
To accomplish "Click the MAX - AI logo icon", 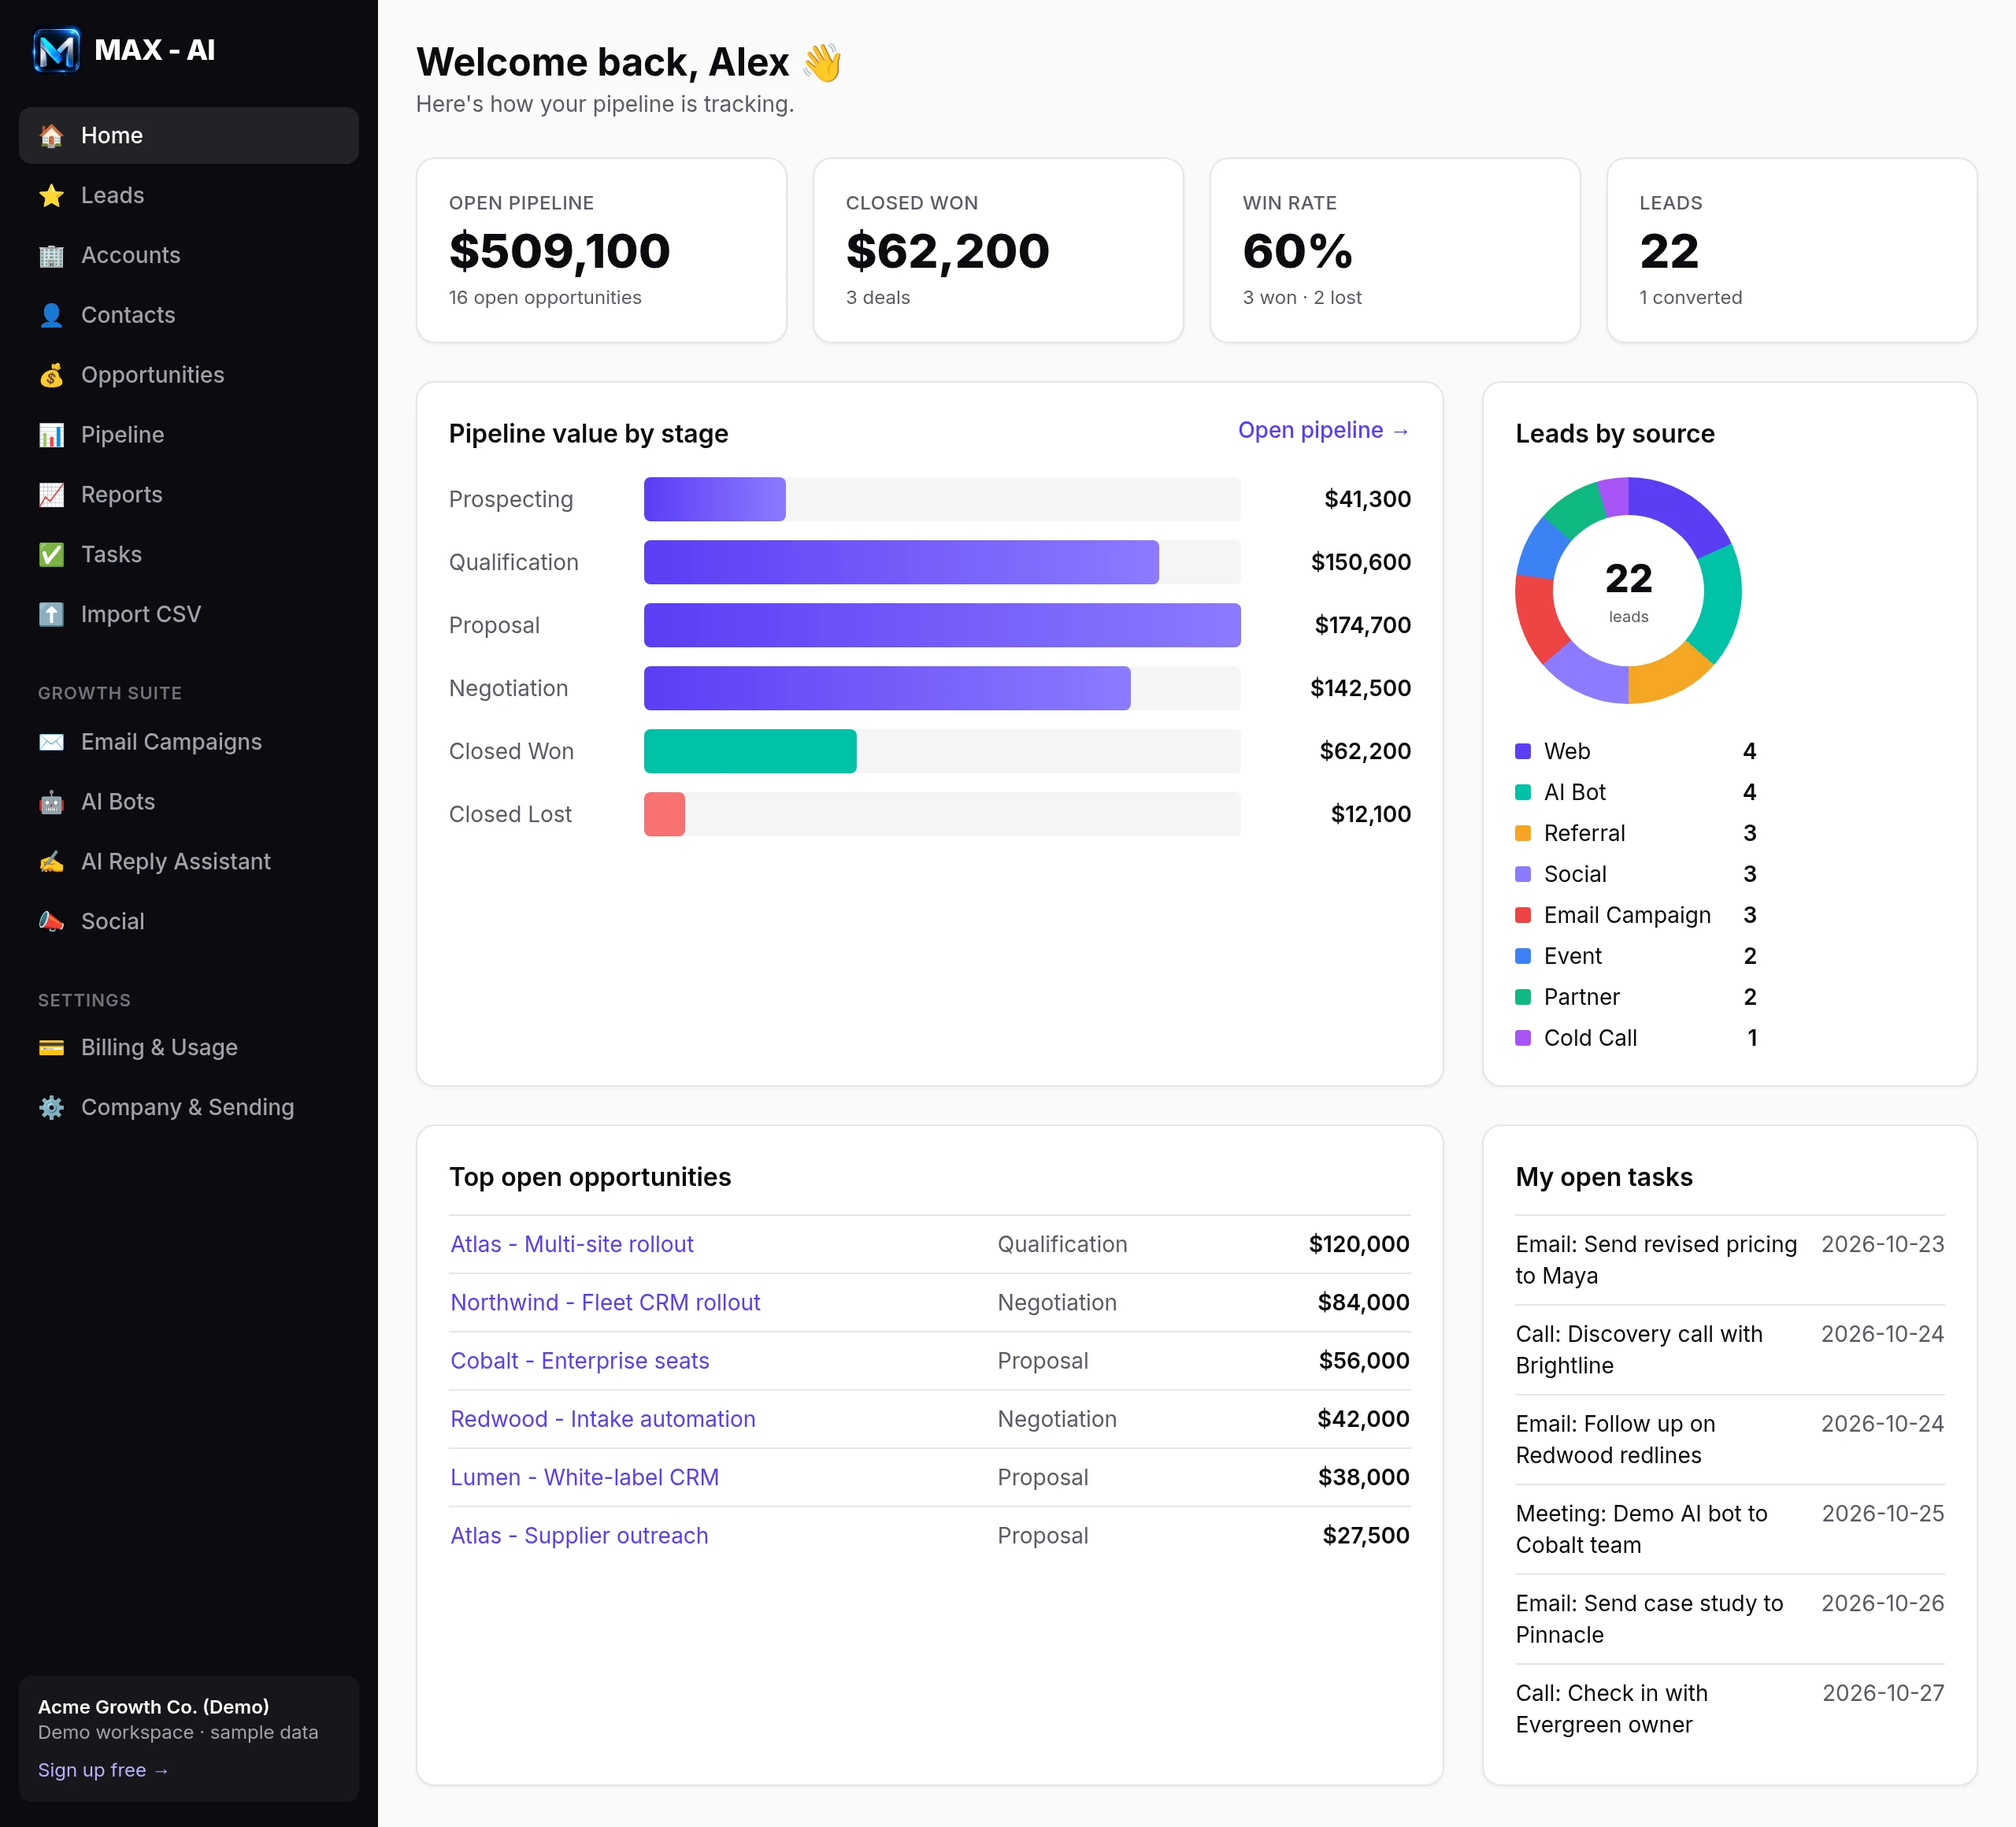I will coord(56,50).
